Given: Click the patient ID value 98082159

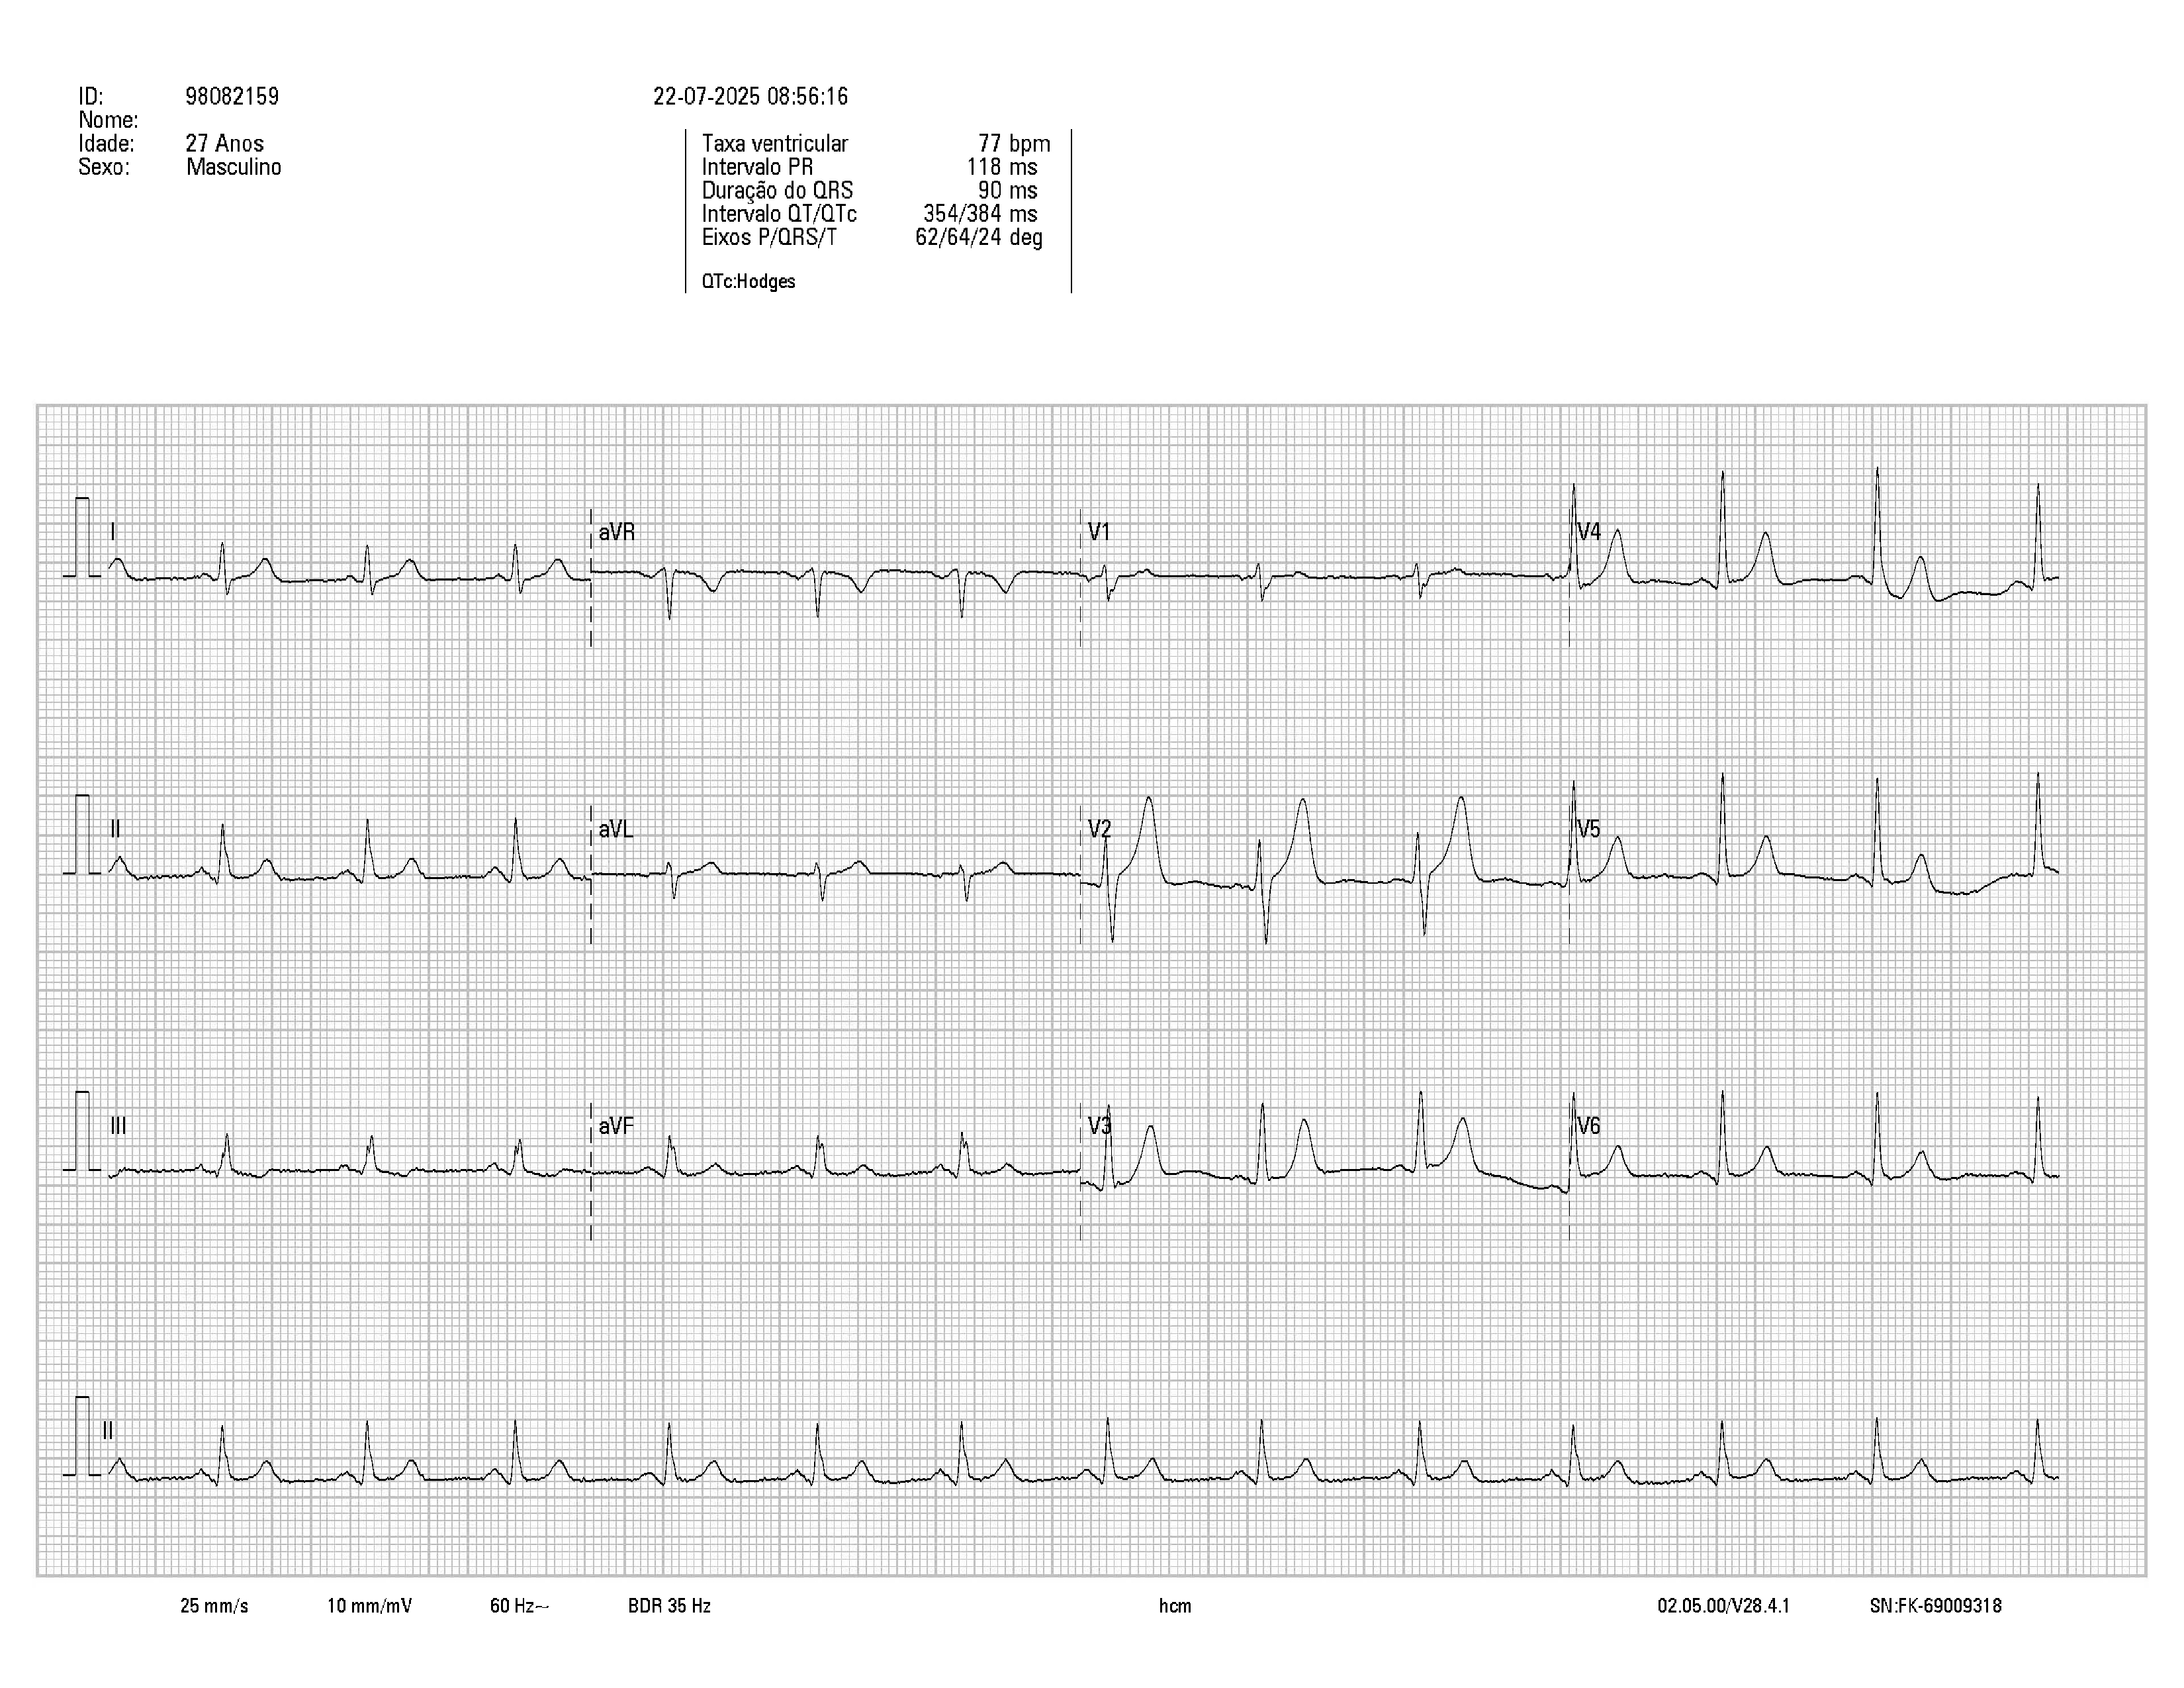Looking at the screenshot, I should click(232, 97).
